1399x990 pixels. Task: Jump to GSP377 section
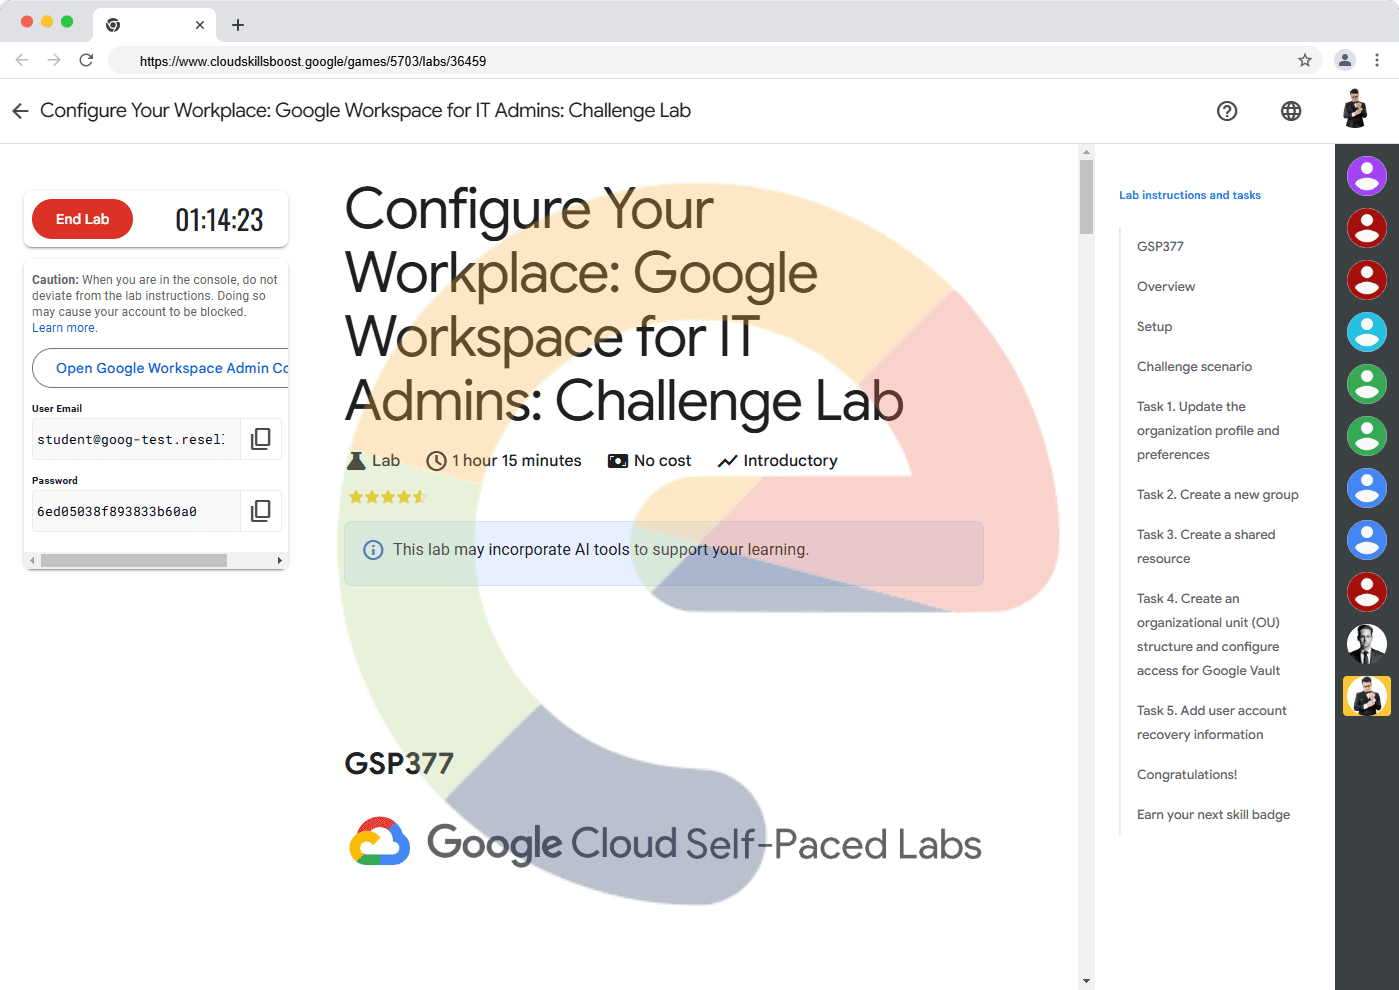pos(1160,246)
